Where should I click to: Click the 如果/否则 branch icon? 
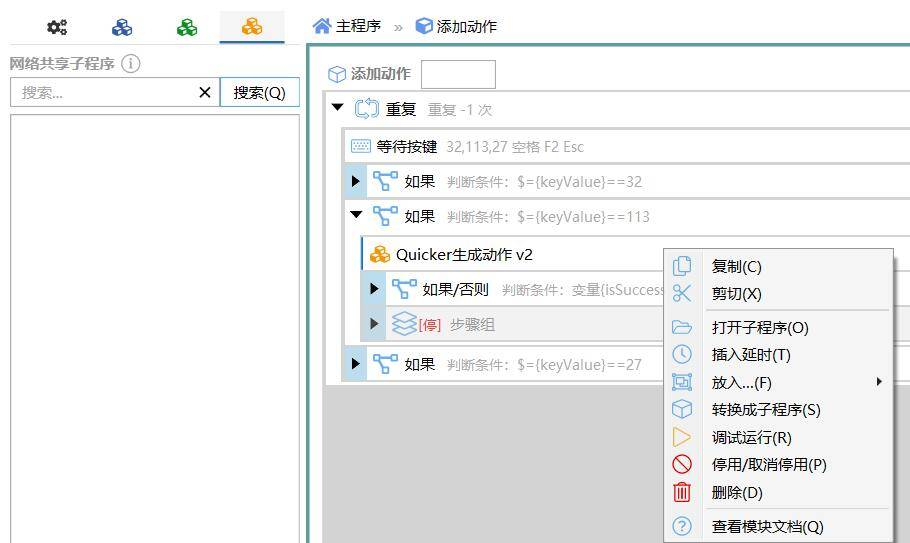[x=404, y=288]
